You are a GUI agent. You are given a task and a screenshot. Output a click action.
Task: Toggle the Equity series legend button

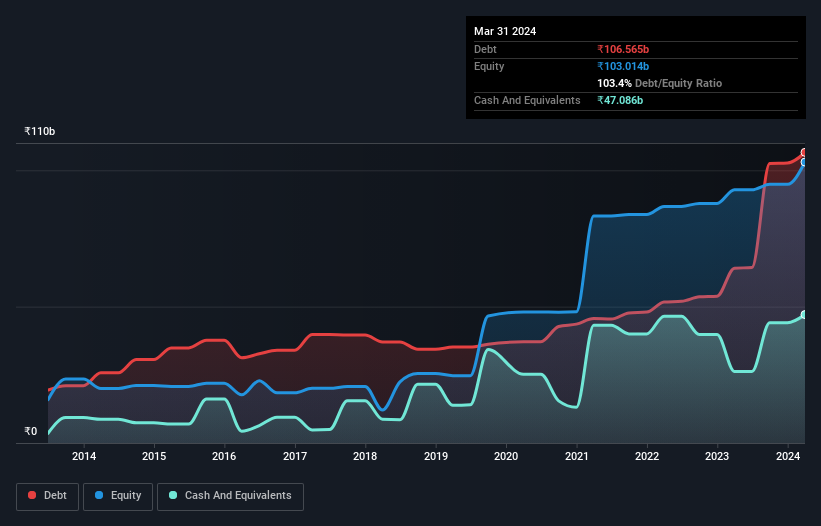[118, 496]
